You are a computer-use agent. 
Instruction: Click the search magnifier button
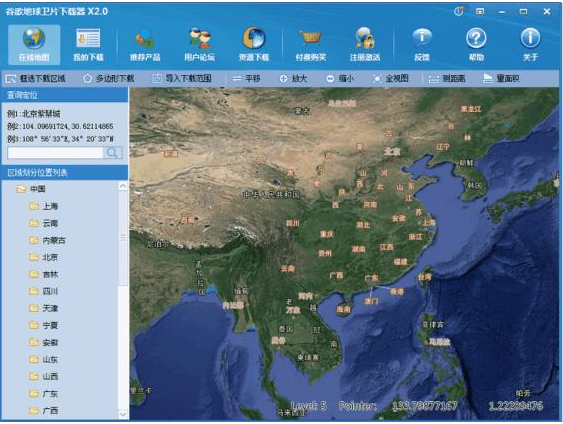pyautogui.click(x=112, y=153)
